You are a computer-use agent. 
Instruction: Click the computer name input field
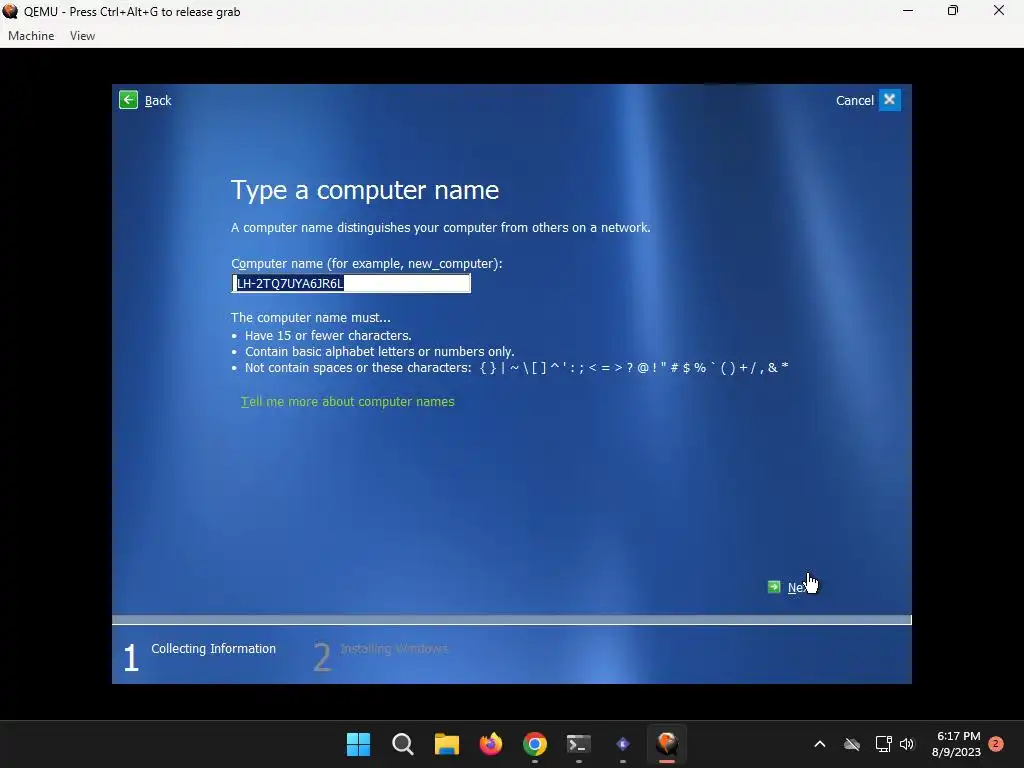[351, 283]
